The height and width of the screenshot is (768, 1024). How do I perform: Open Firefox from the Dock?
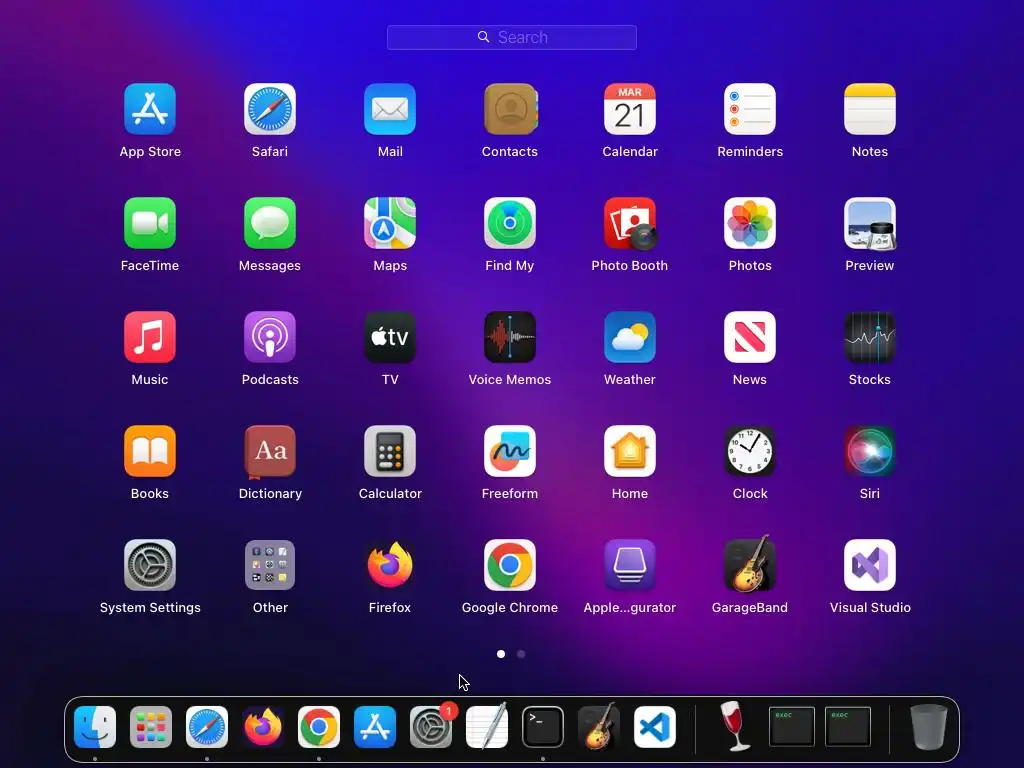263,727
